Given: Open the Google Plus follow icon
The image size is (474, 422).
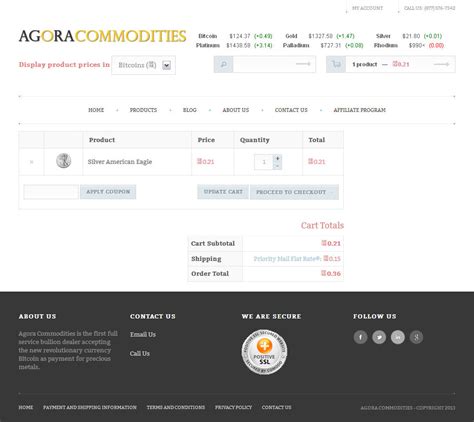Looking at the screenshot, I should 416,337.
